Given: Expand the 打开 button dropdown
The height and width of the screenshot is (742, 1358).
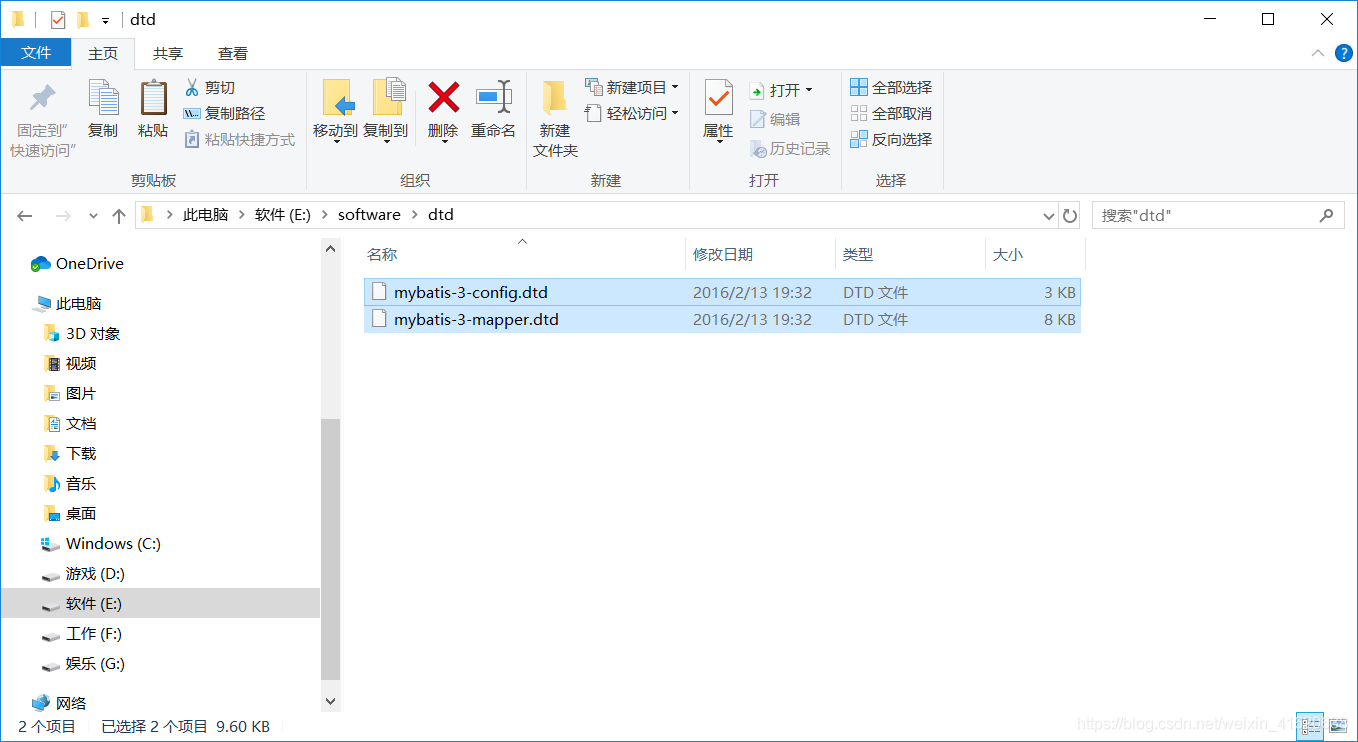Looking at the screenshot, I should [808, 89].
